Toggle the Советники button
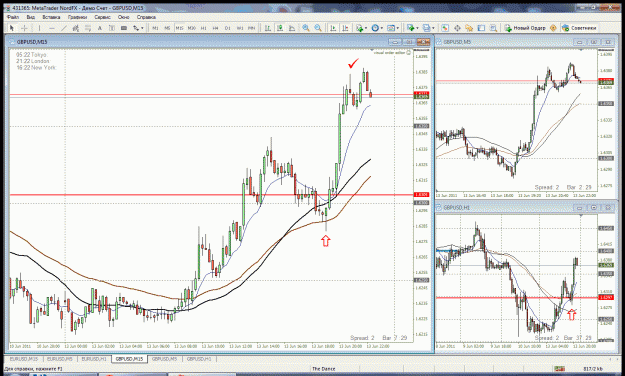Viewport: 625px width, 376px height. pos(579,28)
